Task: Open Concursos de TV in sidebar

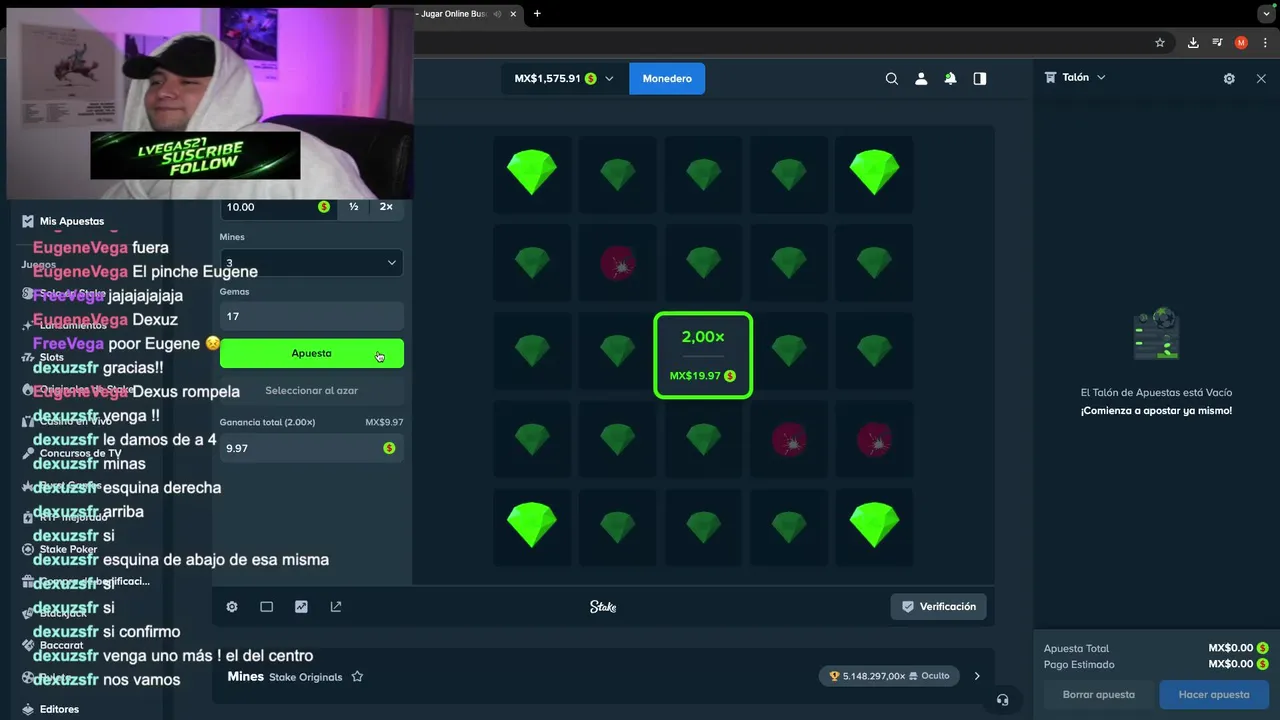Action: [x=81, y=453]
